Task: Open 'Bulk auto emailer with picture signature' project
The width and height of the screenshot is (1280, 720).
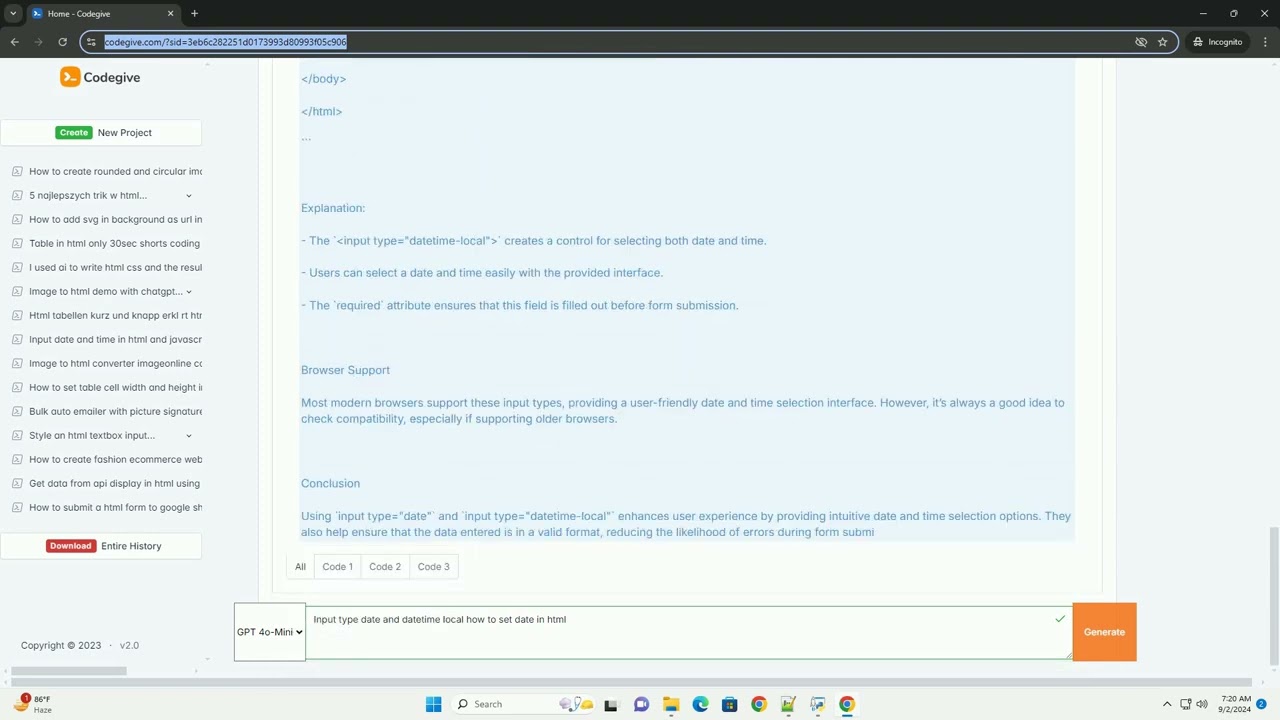Action: click(115, 411)
